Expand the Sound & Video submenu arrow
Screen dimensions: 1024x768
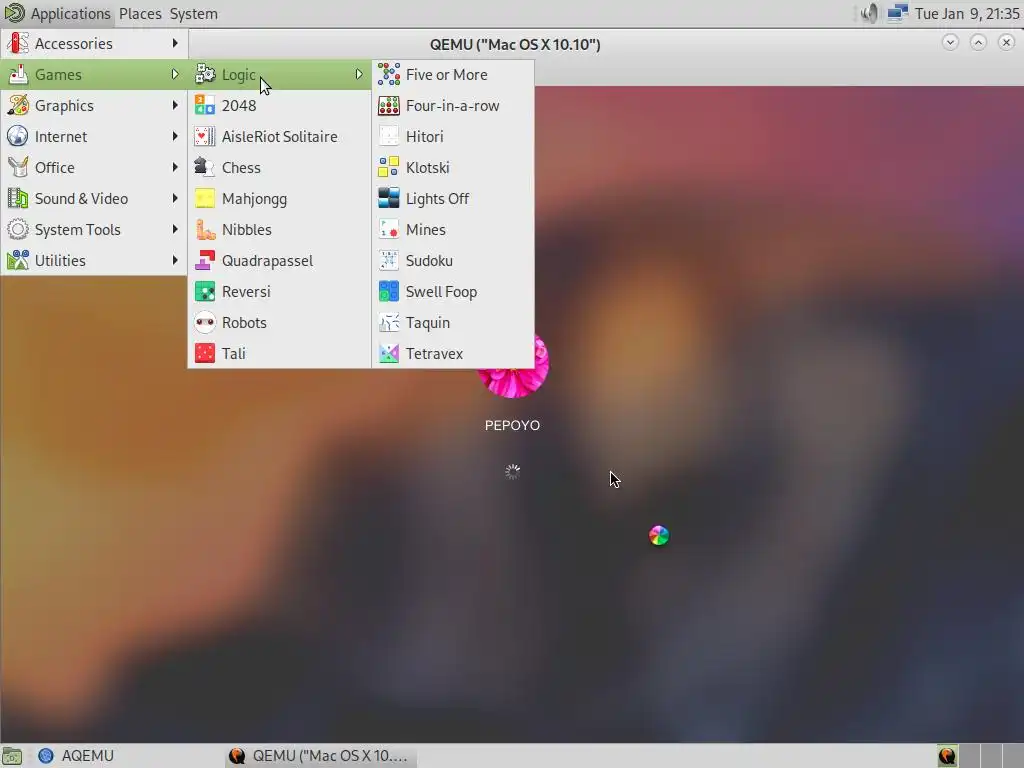(x=175, y=199)
